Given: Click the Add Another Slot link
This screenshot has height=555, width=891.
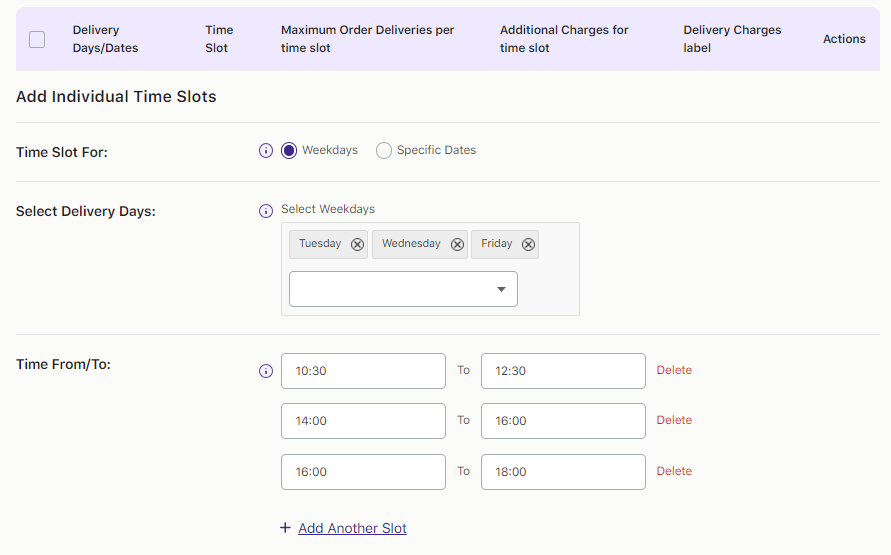Looking at the screenshot, I should [x=352, y=528].
